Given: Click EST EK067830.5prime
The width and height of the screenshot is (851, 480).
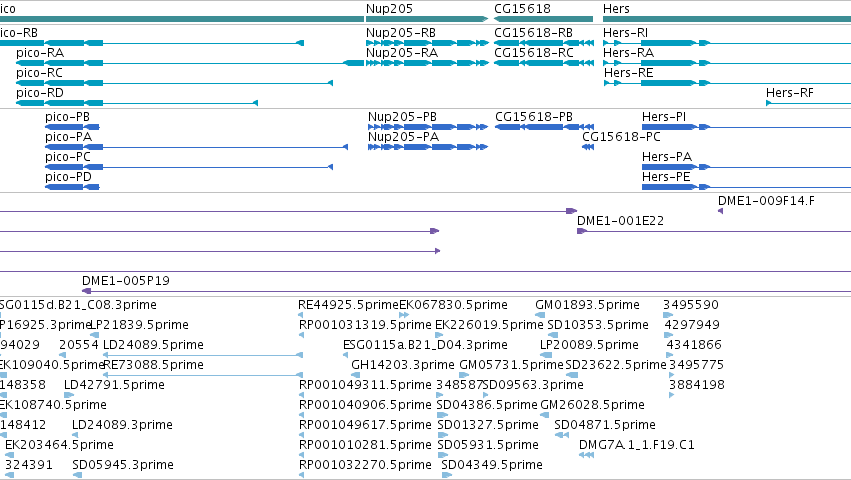Looking at the screenshot, I should [453, 305].
